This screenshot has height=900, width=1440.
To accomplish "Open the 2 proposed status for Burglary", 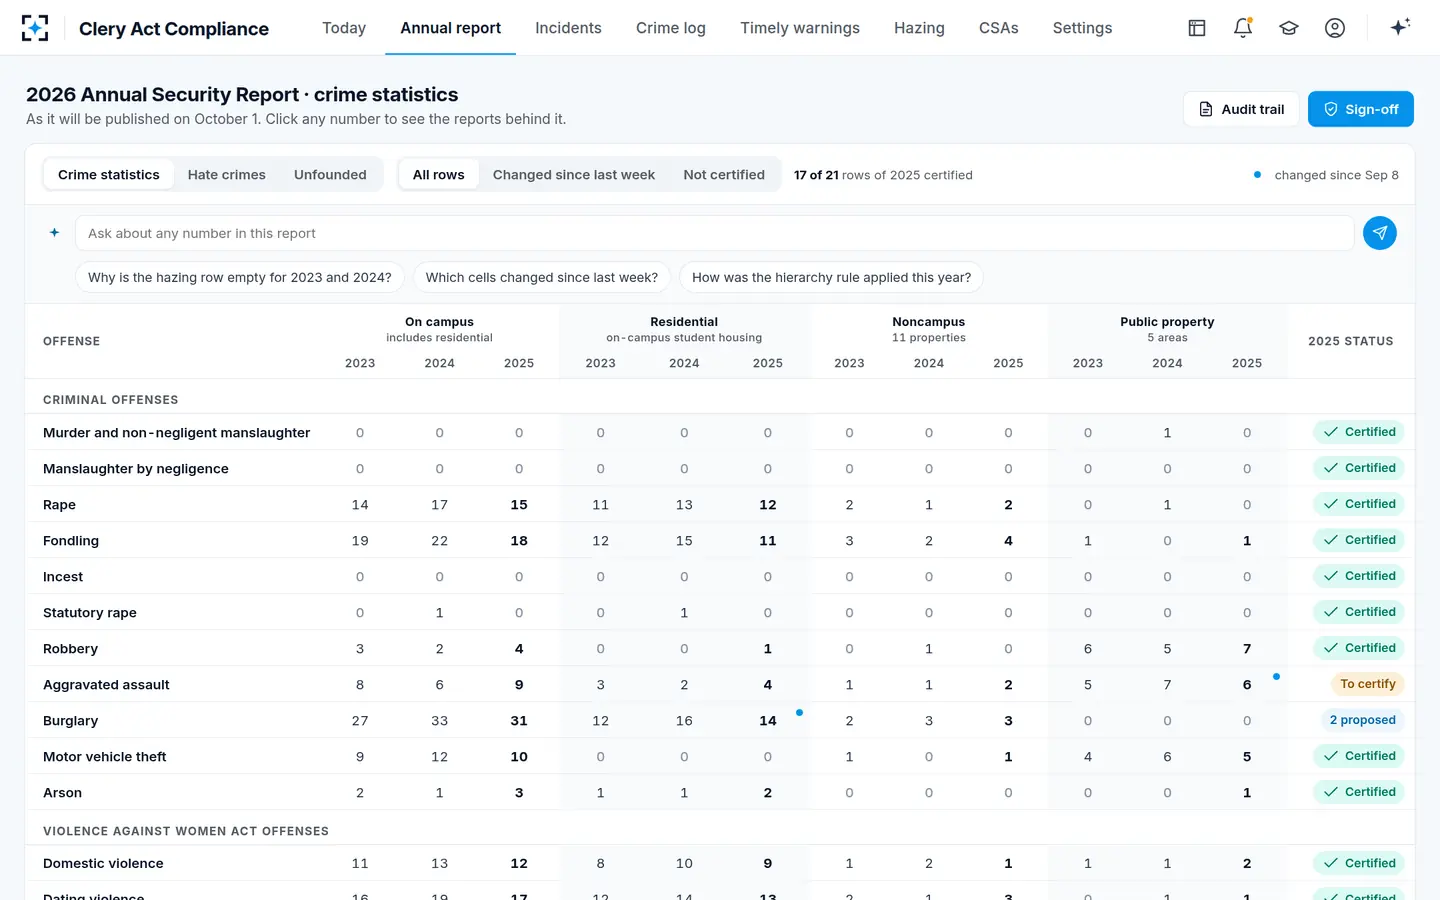I will pyautogui.click(x=1362, y=720).
